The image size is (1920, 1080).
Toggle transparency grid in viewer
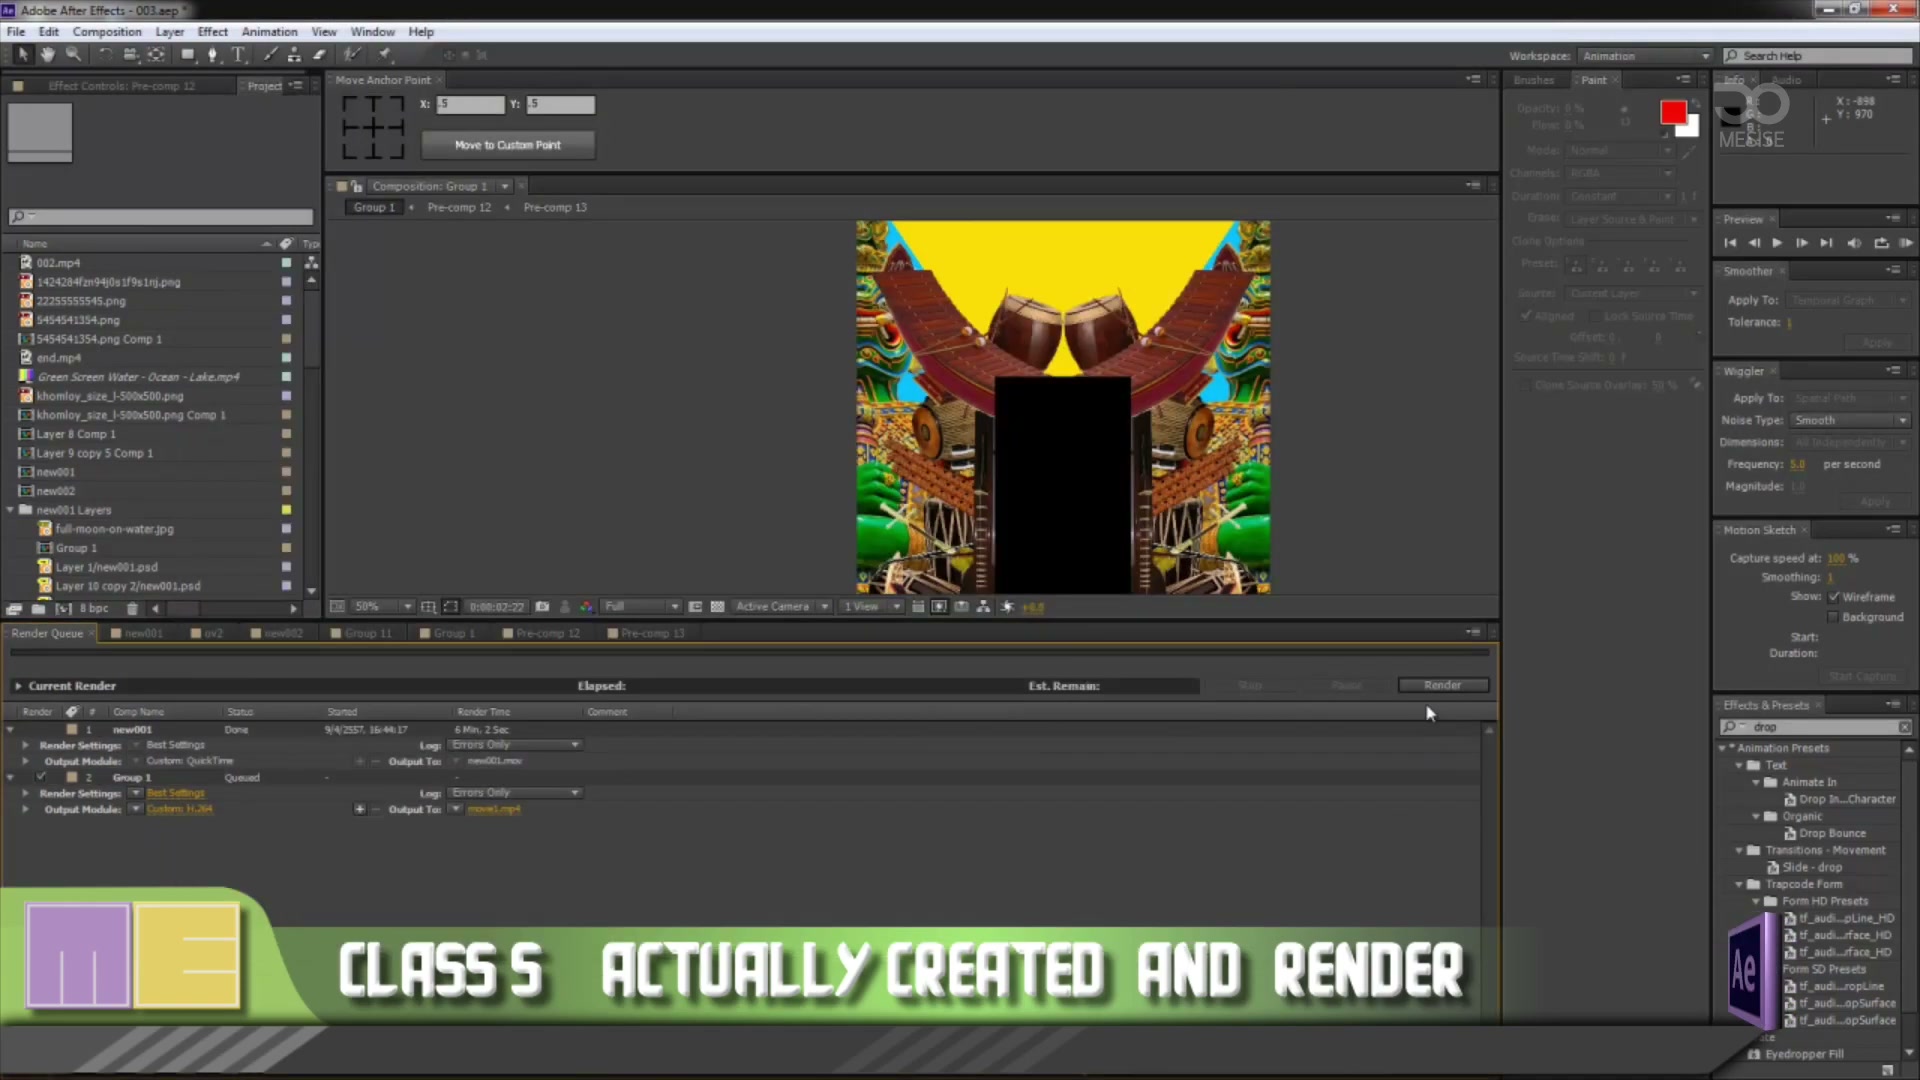[717, 607]
